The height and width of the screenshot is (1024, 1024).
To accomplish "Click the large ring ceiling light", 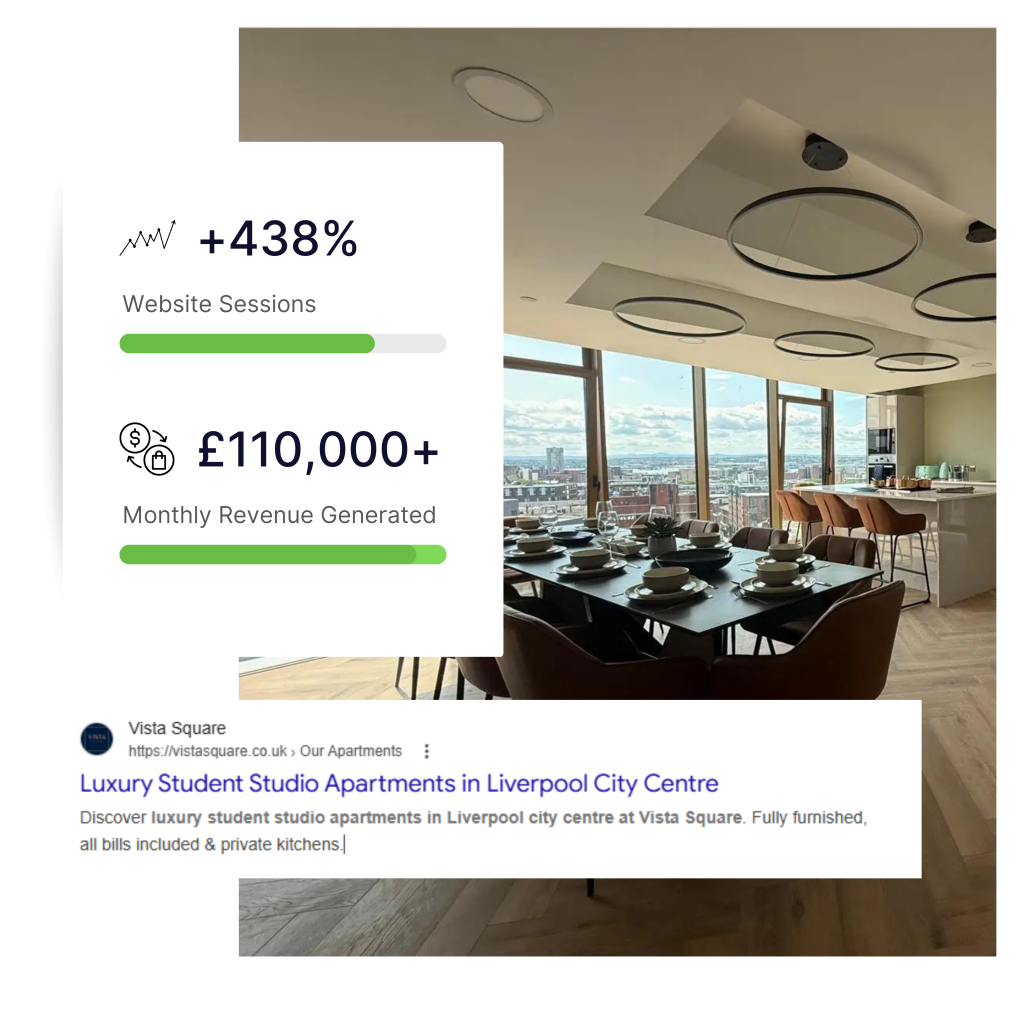I will (825, 233).
